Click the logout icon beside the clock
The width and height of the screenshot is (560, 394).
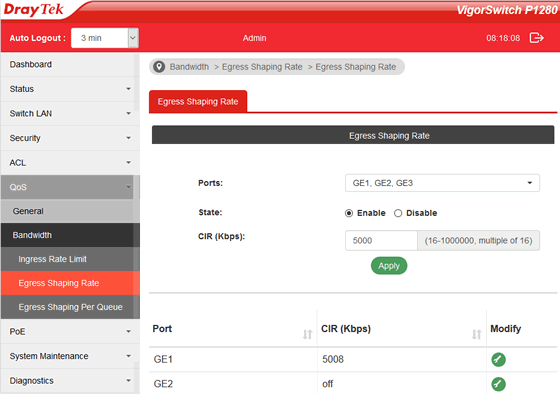coord(536,38)
